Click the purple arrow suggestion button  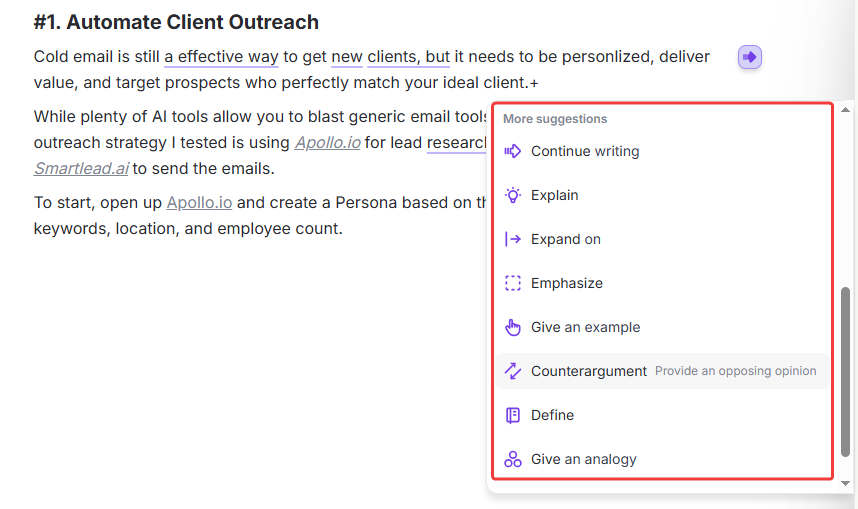tap(750, 57)
